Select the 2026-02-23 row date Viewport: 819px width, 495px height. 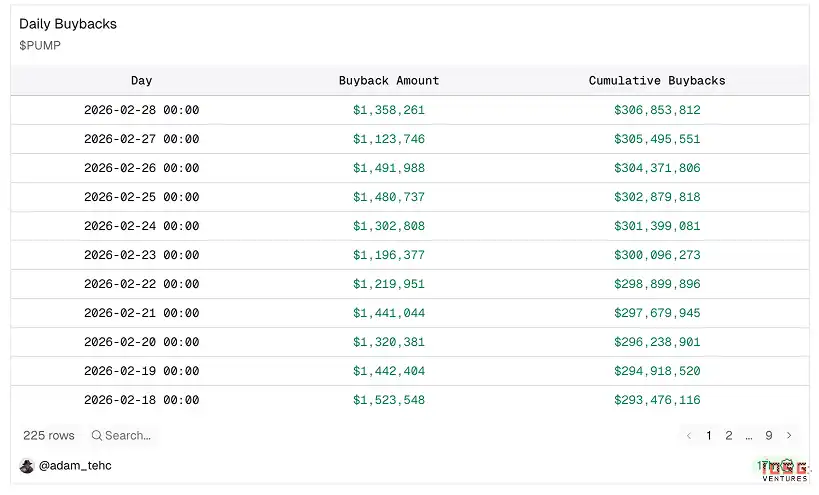pos(141,255)
